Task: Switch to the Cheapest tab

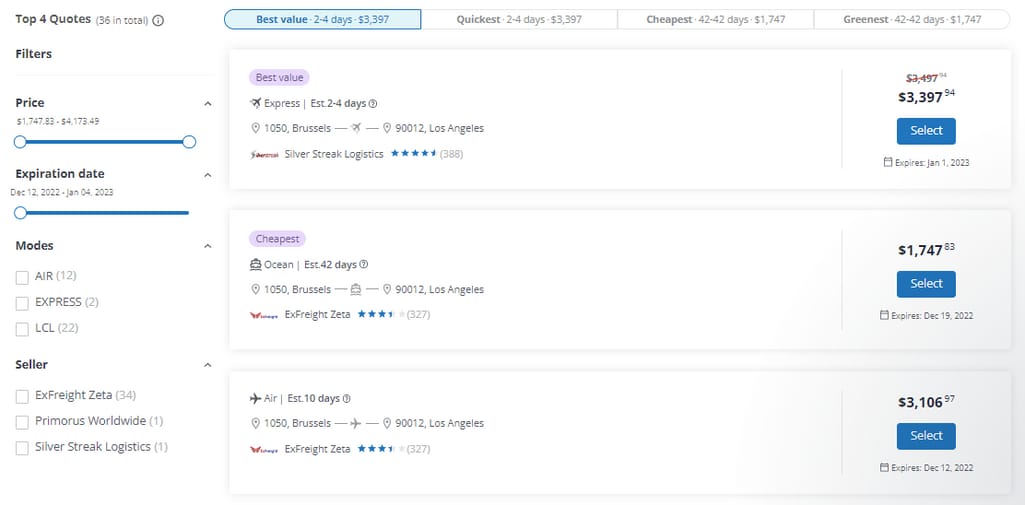Action: coord(716,20)
